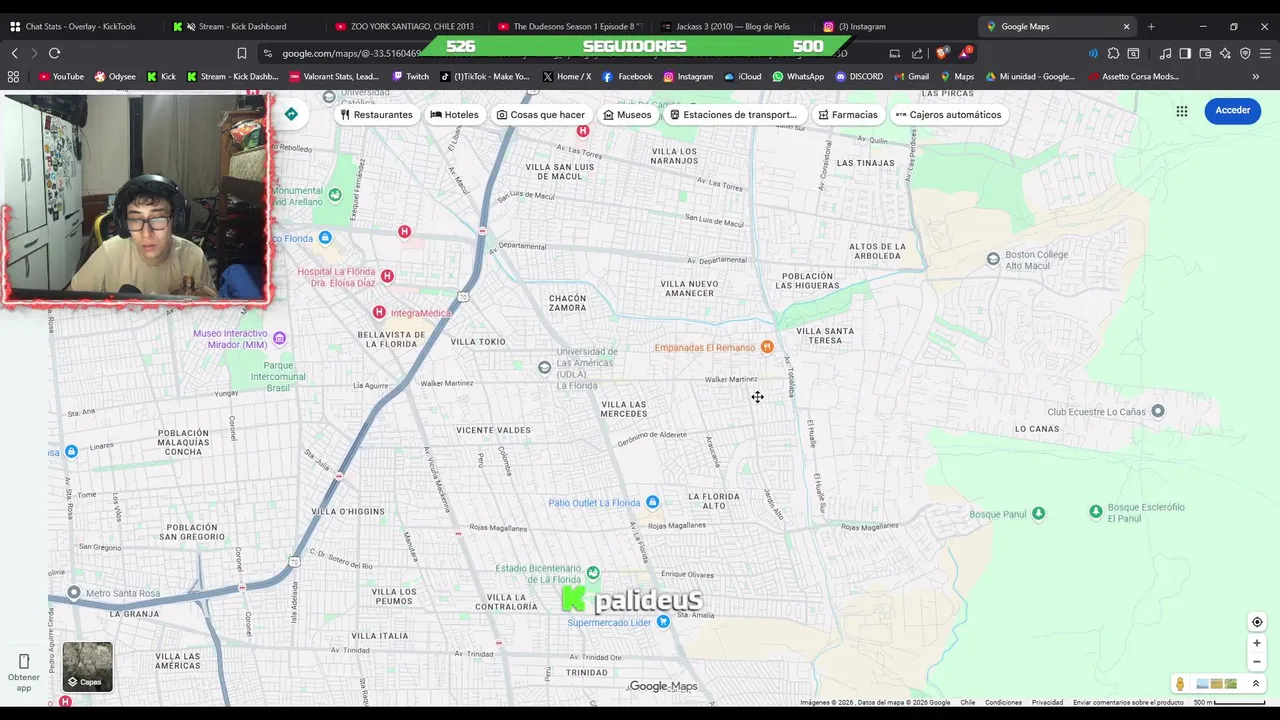1280x720 pixels.
Task: Filter map by Restaurantes
Action: 376,114
